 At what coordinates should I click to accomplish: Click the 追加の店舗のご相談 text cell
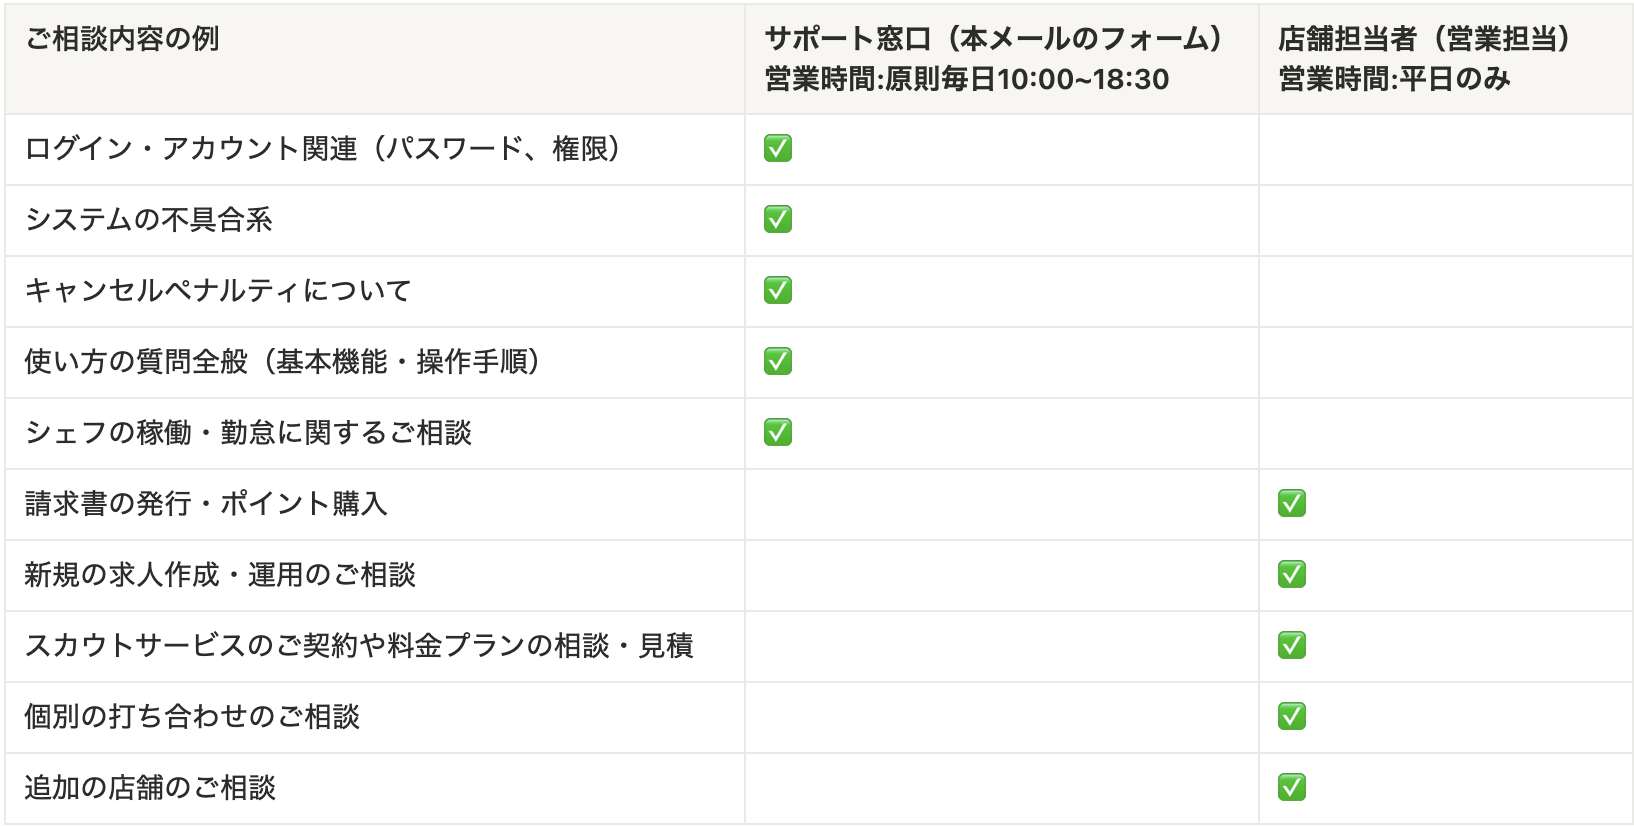150,788
